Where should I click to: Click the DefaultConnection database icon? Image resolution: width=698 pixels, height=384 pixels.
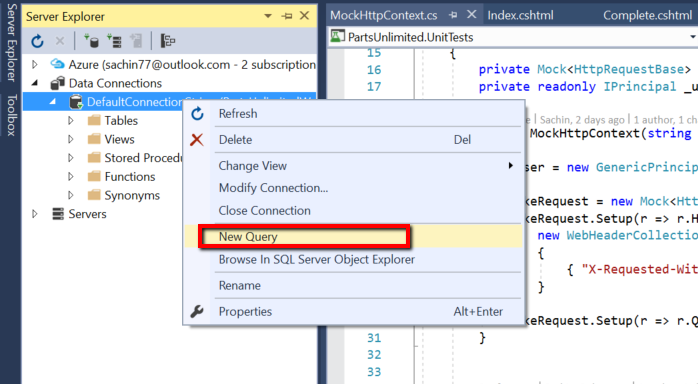point(76,102)
